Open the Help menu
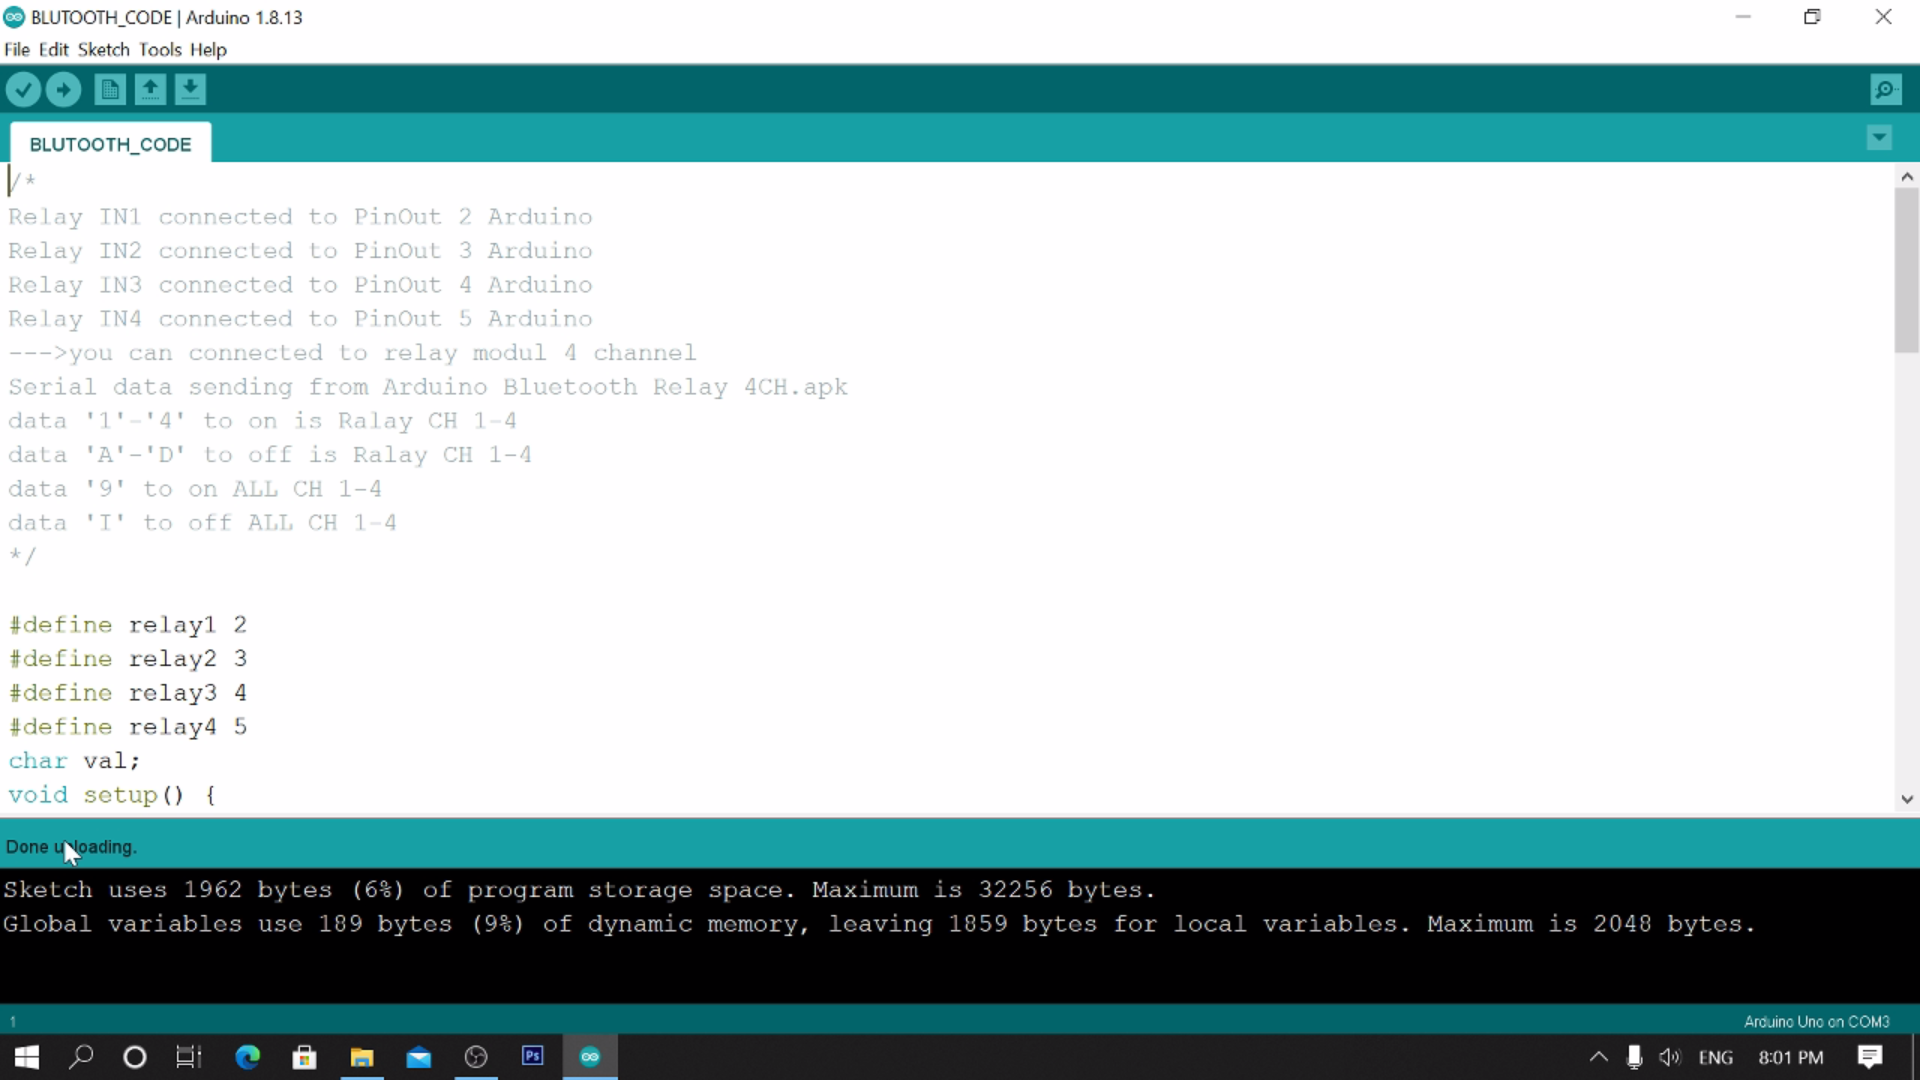 pos(208,49)
